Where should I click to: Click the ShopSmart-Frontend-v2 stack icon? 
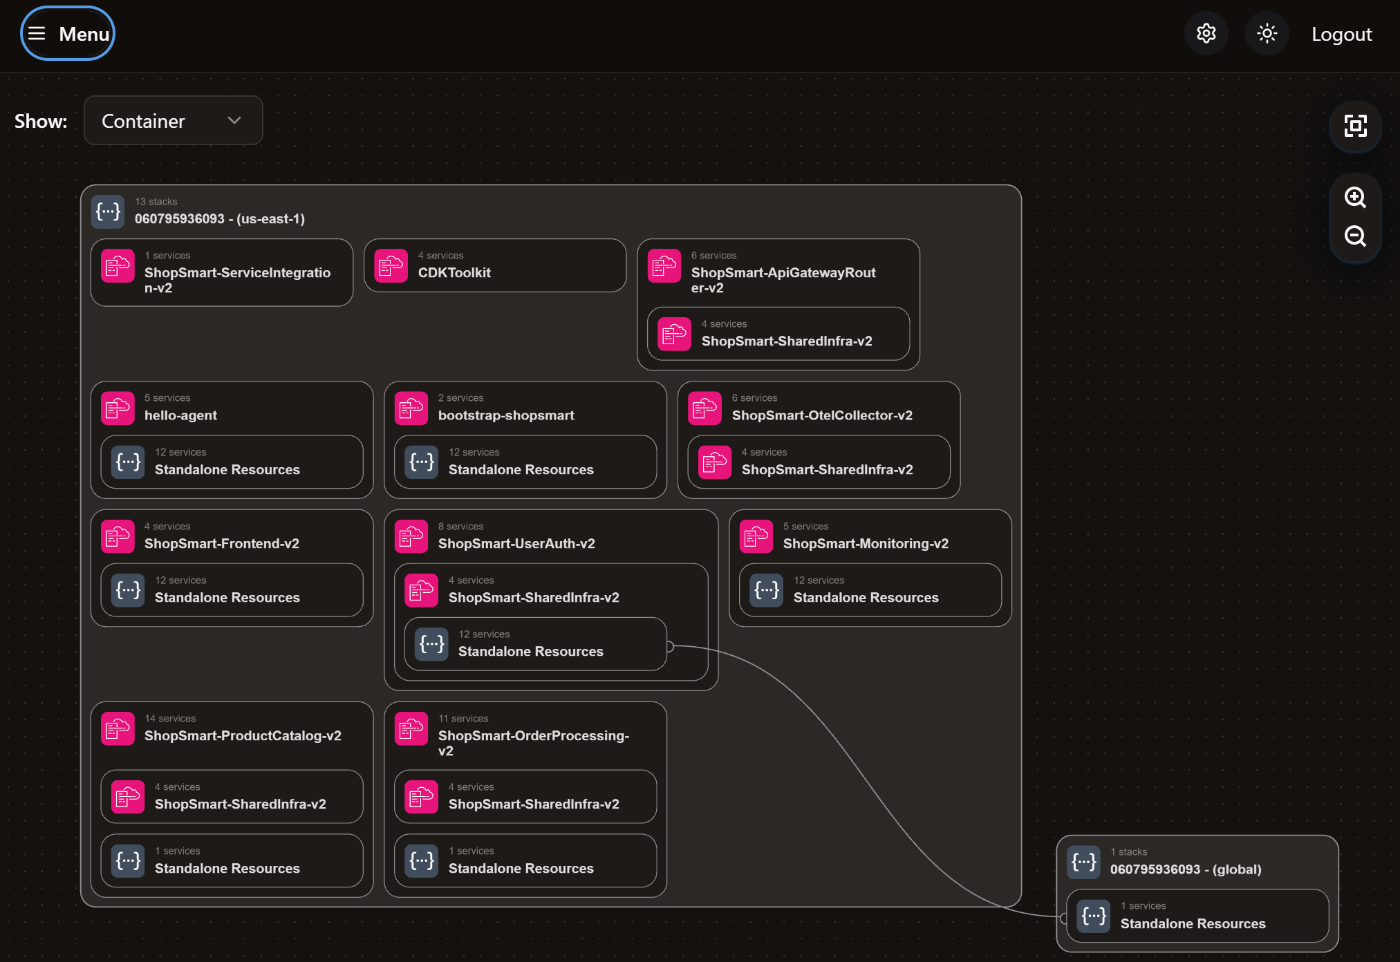(118, 536)
